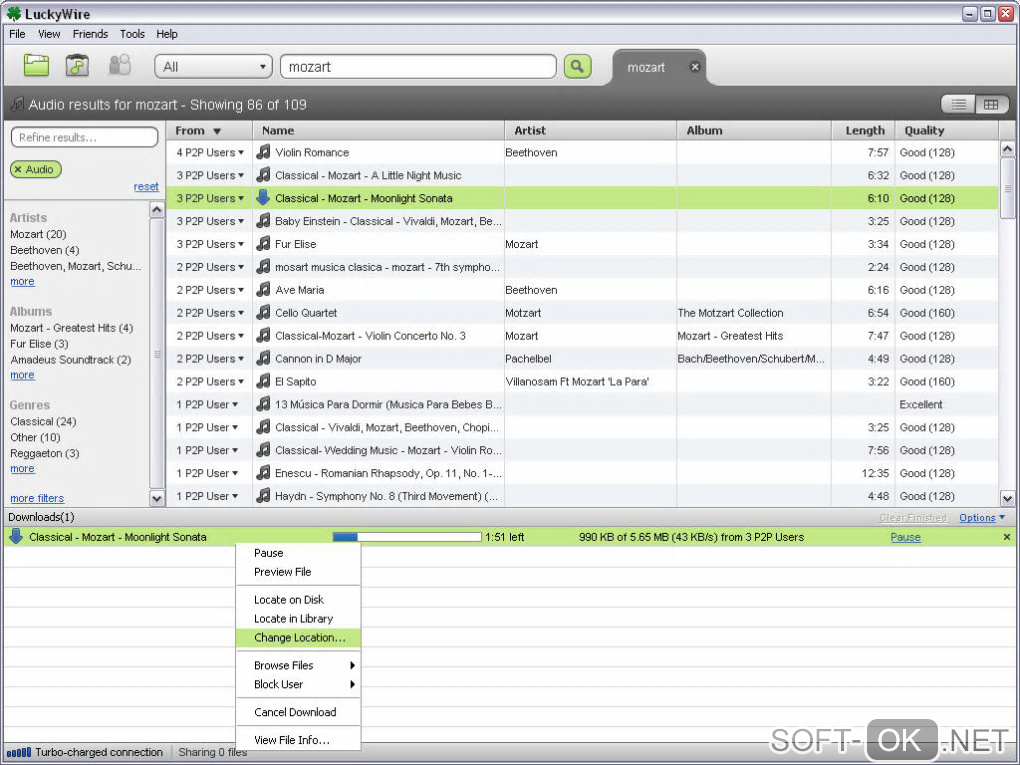Choose View File Info in context menu
This screenshot has width=1020, height=765.
coord(299,740)
